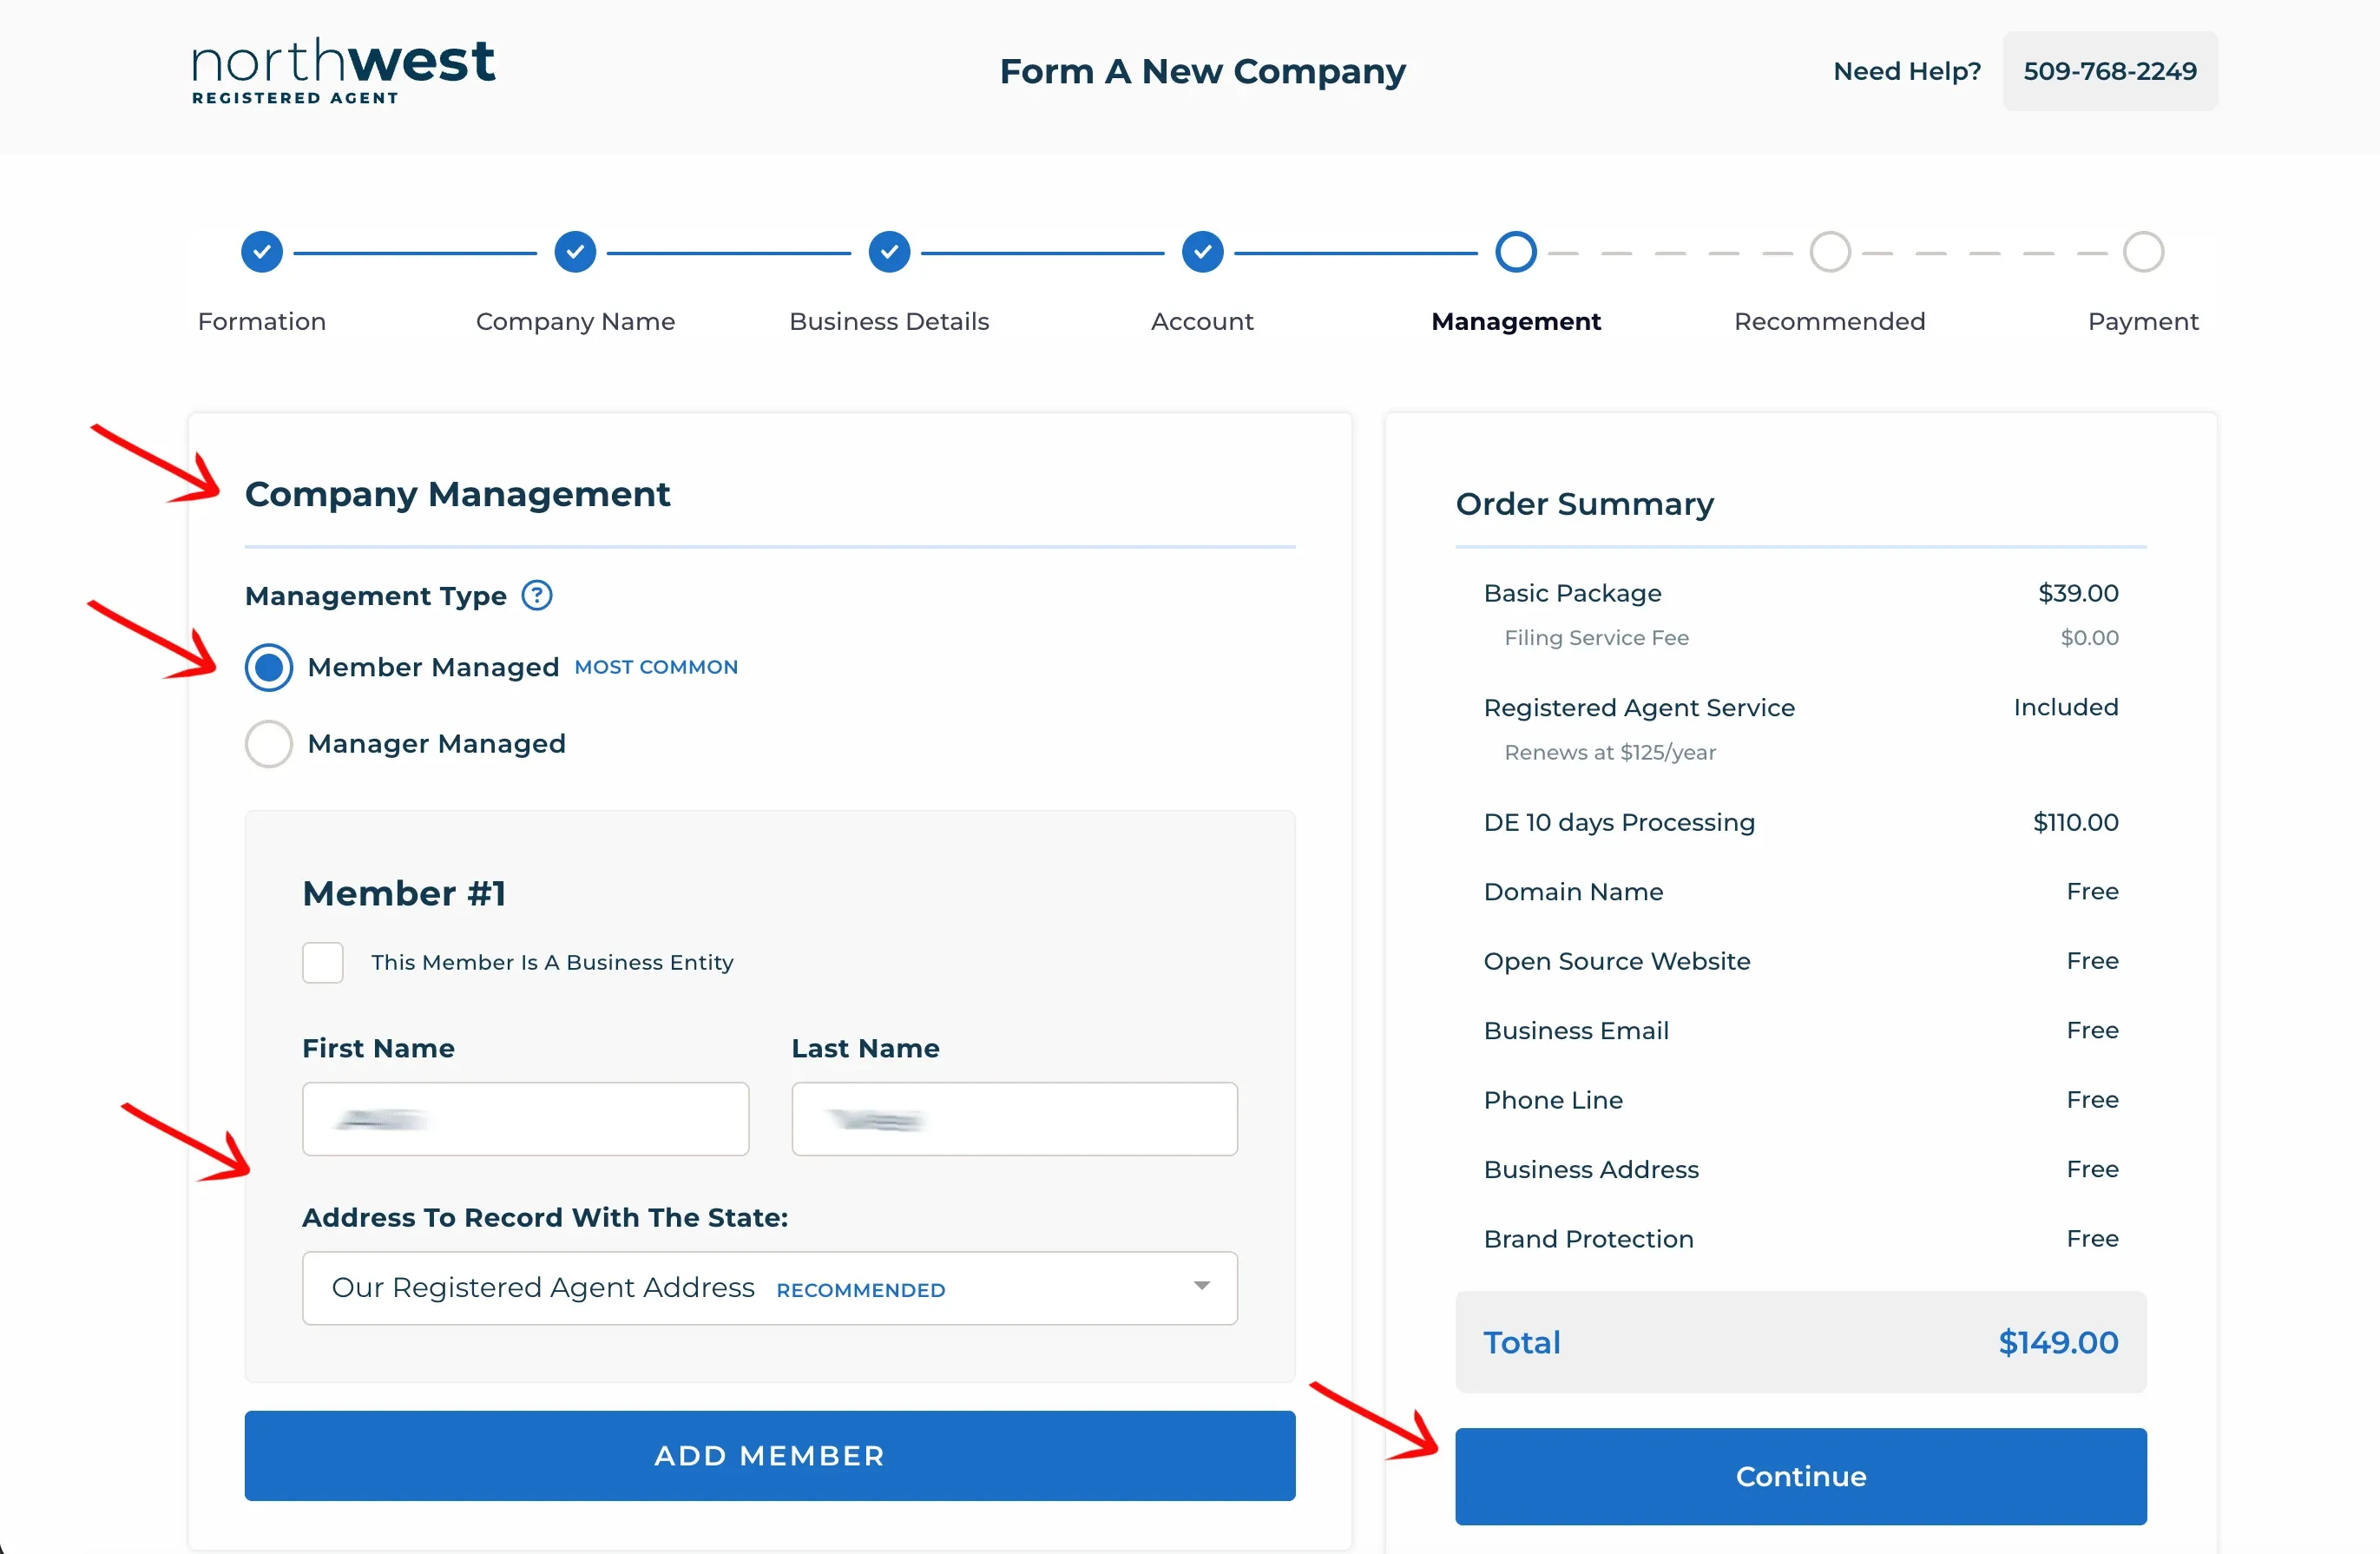Select the Manager Managed radio option
Viewport: 2380px width, 1554px height.
(269, 744)
